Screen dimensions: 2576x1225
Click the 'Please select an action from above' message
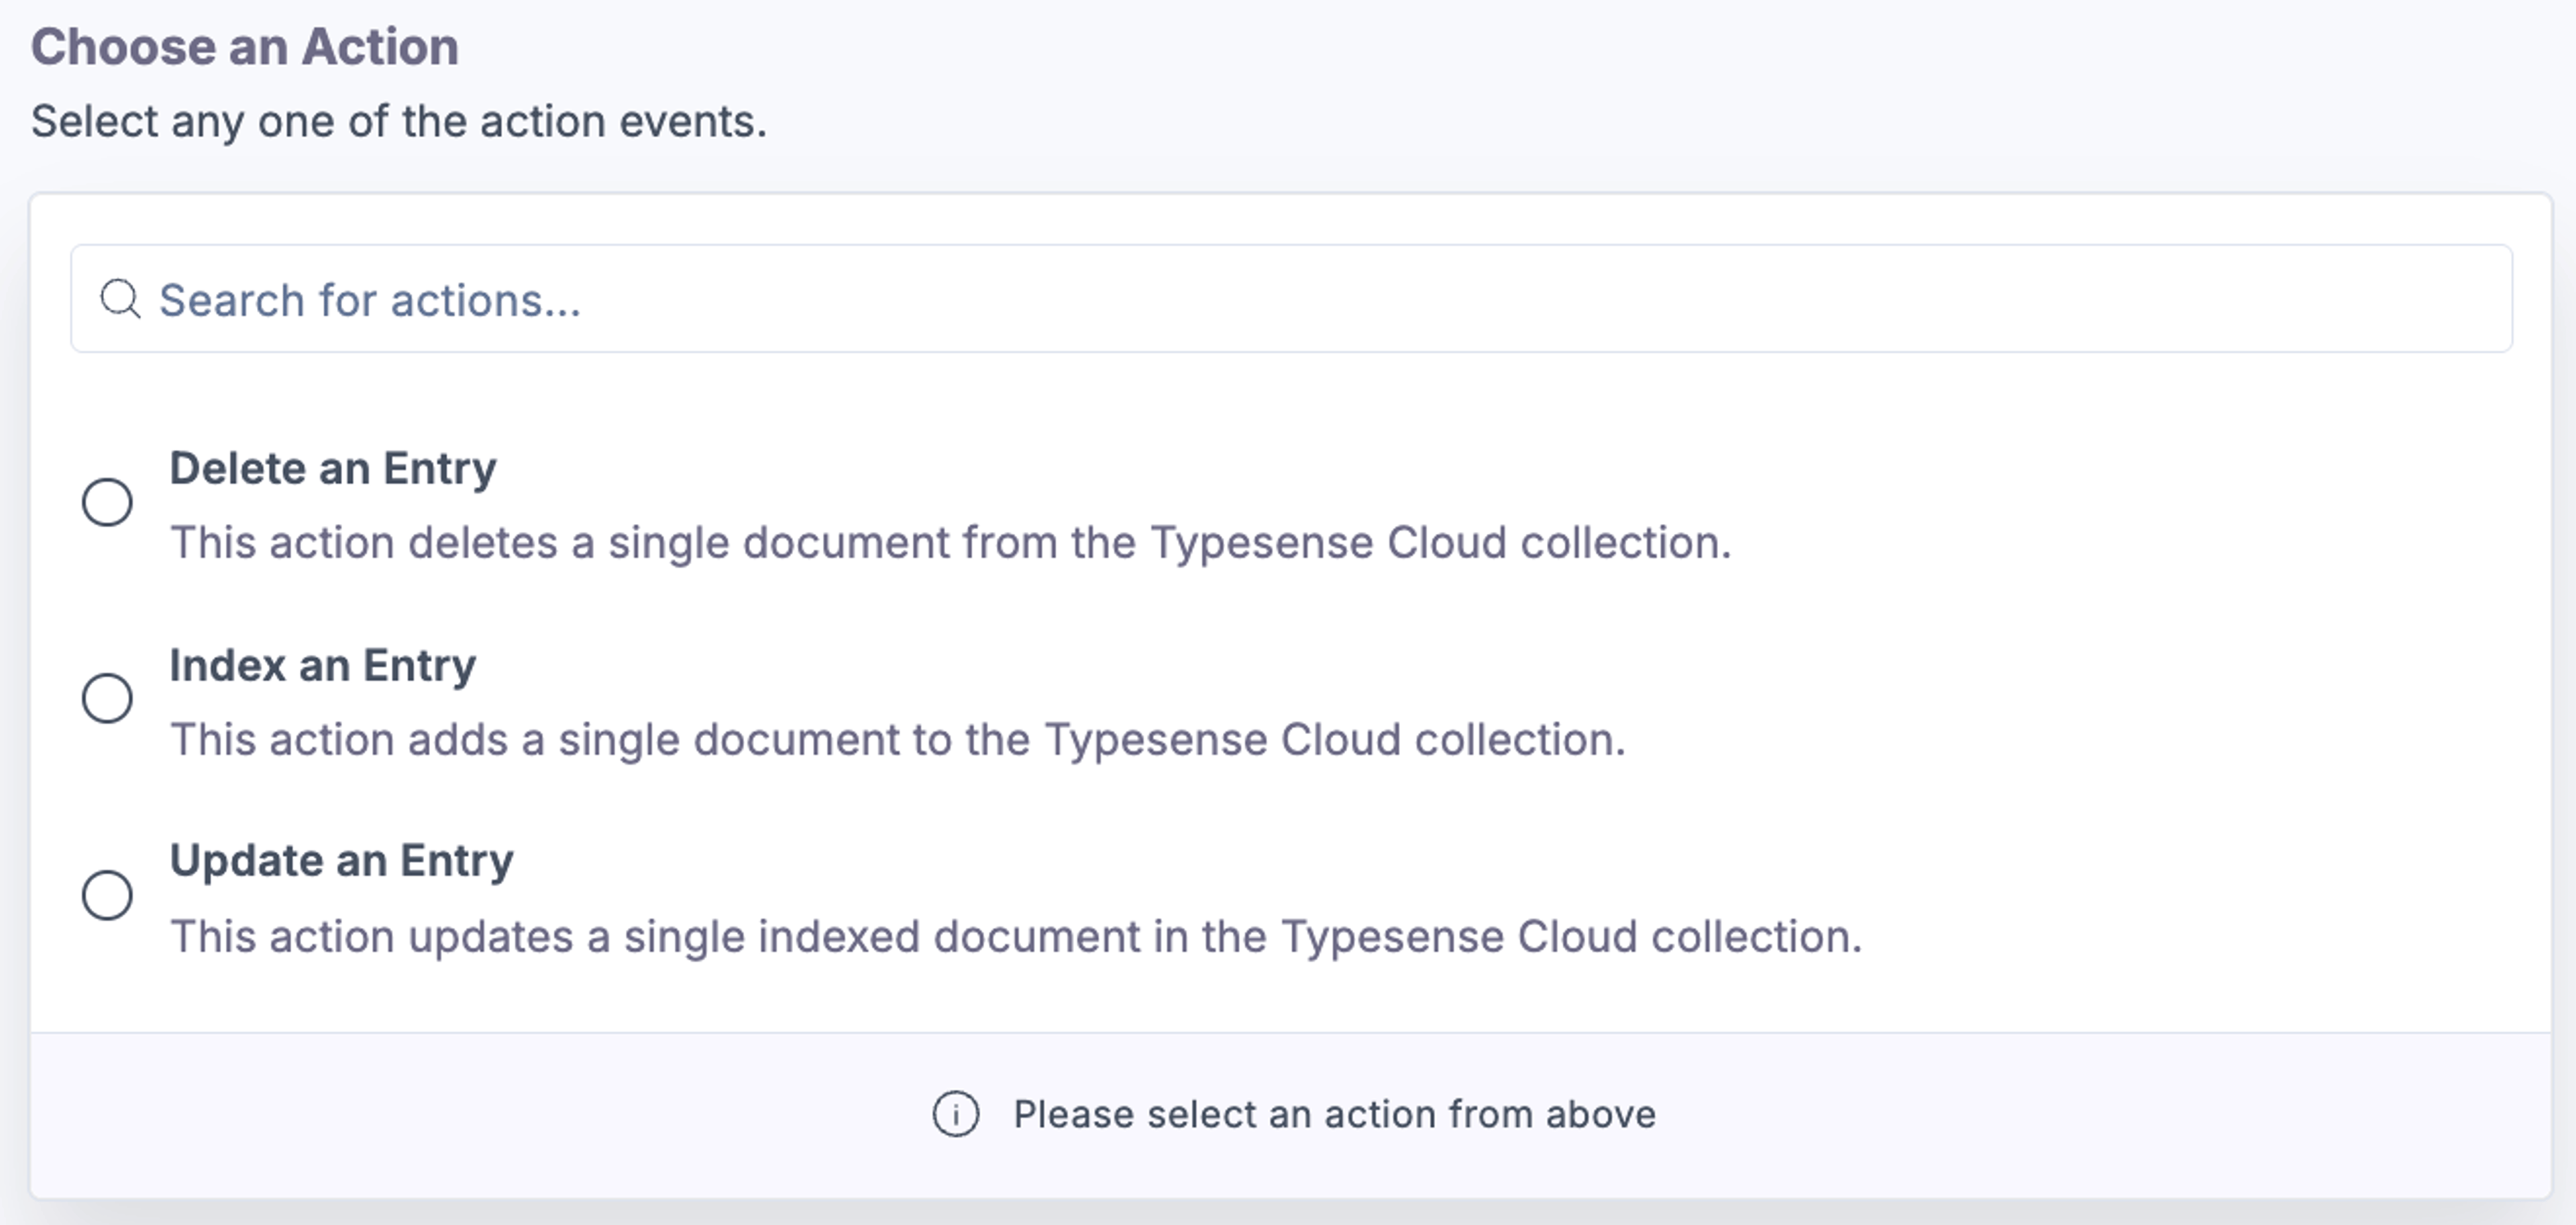pos(1335,1114)
